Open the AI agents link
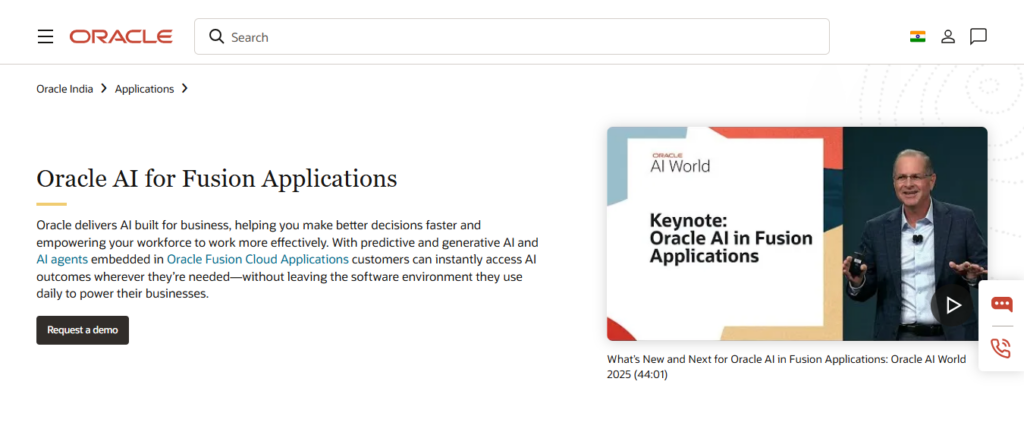 click(62, 259)
